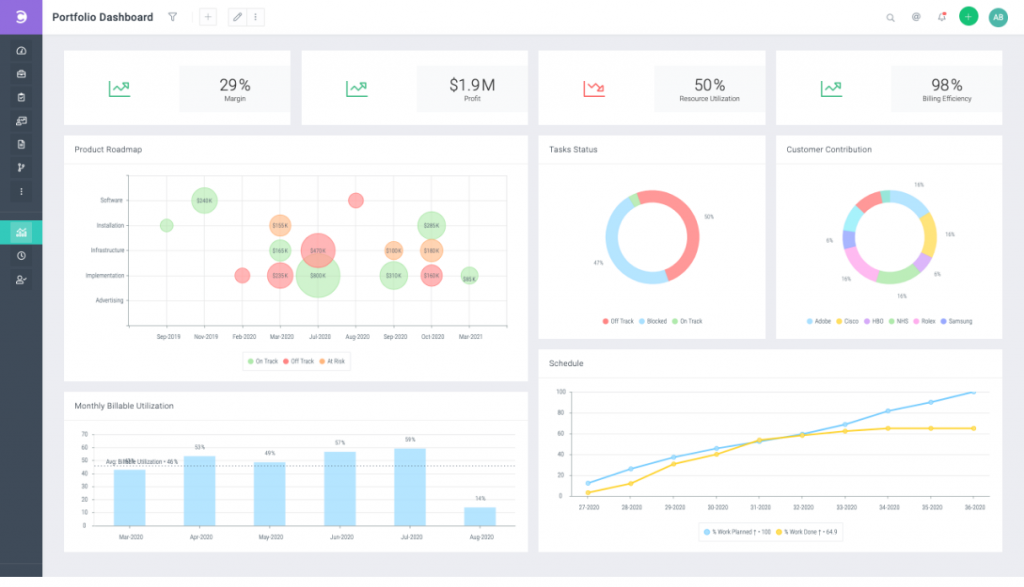
Task: Select the $240K Software bubble
Action: 204,200
